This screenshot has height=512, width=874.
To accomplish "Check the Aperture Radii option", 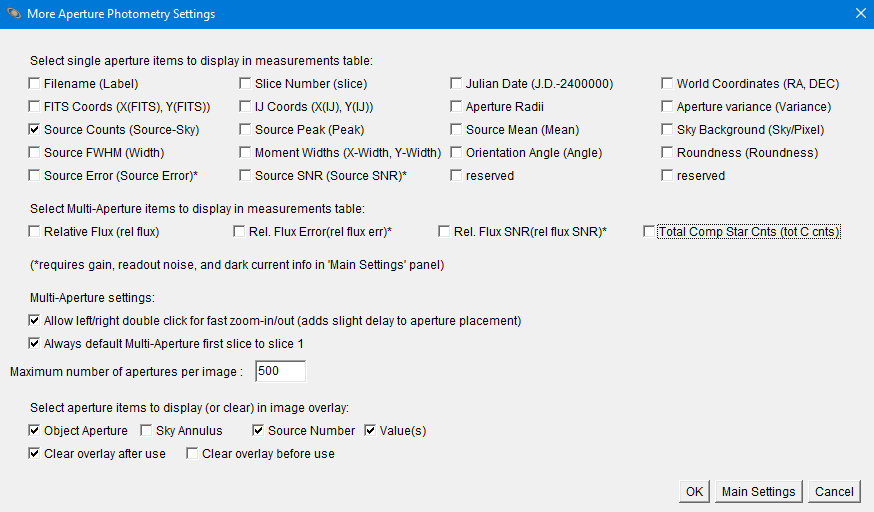I will click(x=457, y=107).
